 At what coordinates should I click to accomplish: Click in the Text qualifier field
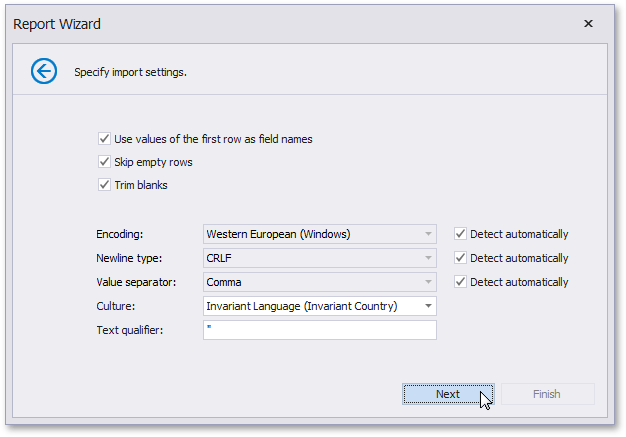coord(319,330)
